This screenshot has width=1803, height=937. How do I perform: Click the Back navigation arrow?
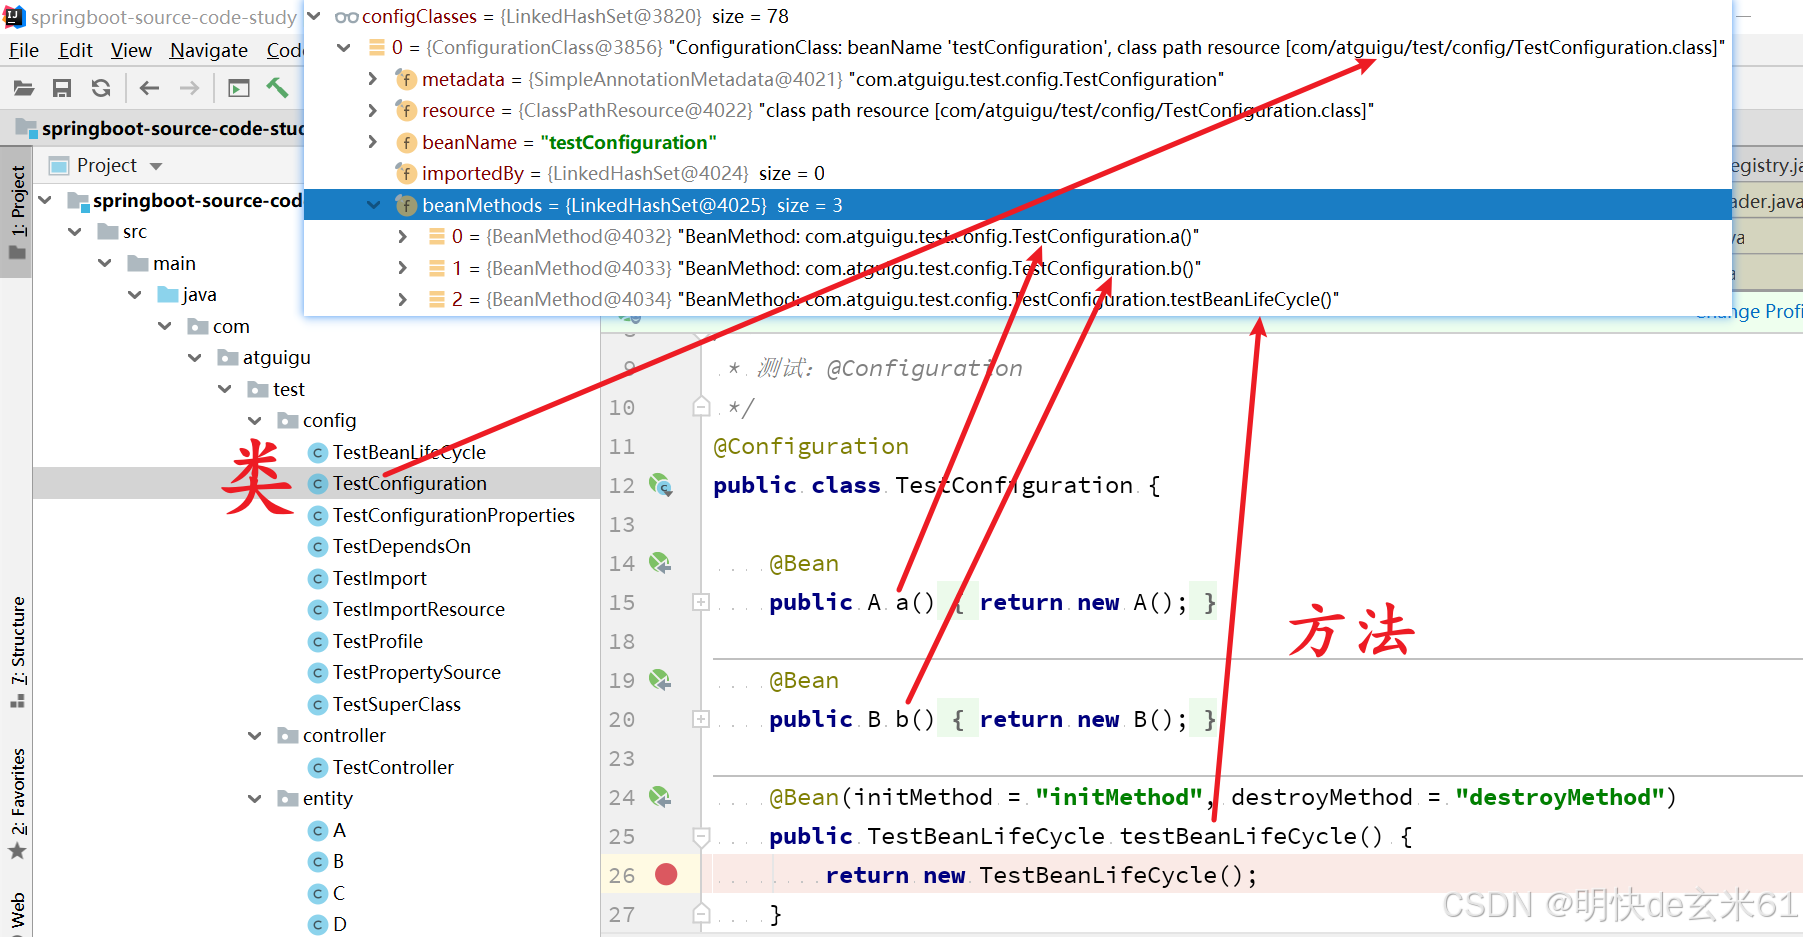[x=150, y=89]
